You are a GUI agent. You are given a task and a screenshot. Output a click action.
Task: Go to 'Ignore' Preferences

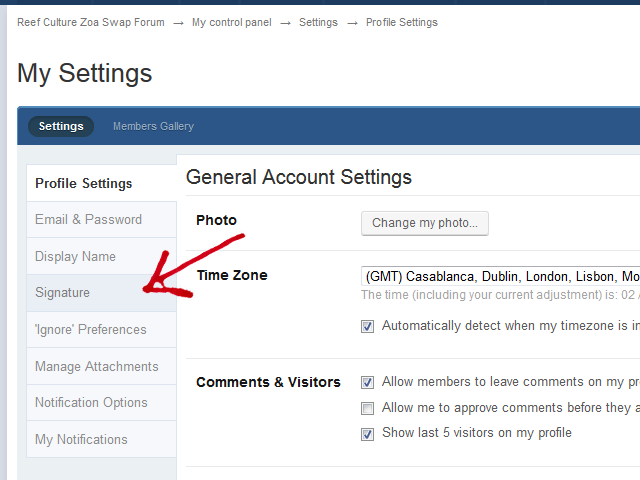coord(90,330)
